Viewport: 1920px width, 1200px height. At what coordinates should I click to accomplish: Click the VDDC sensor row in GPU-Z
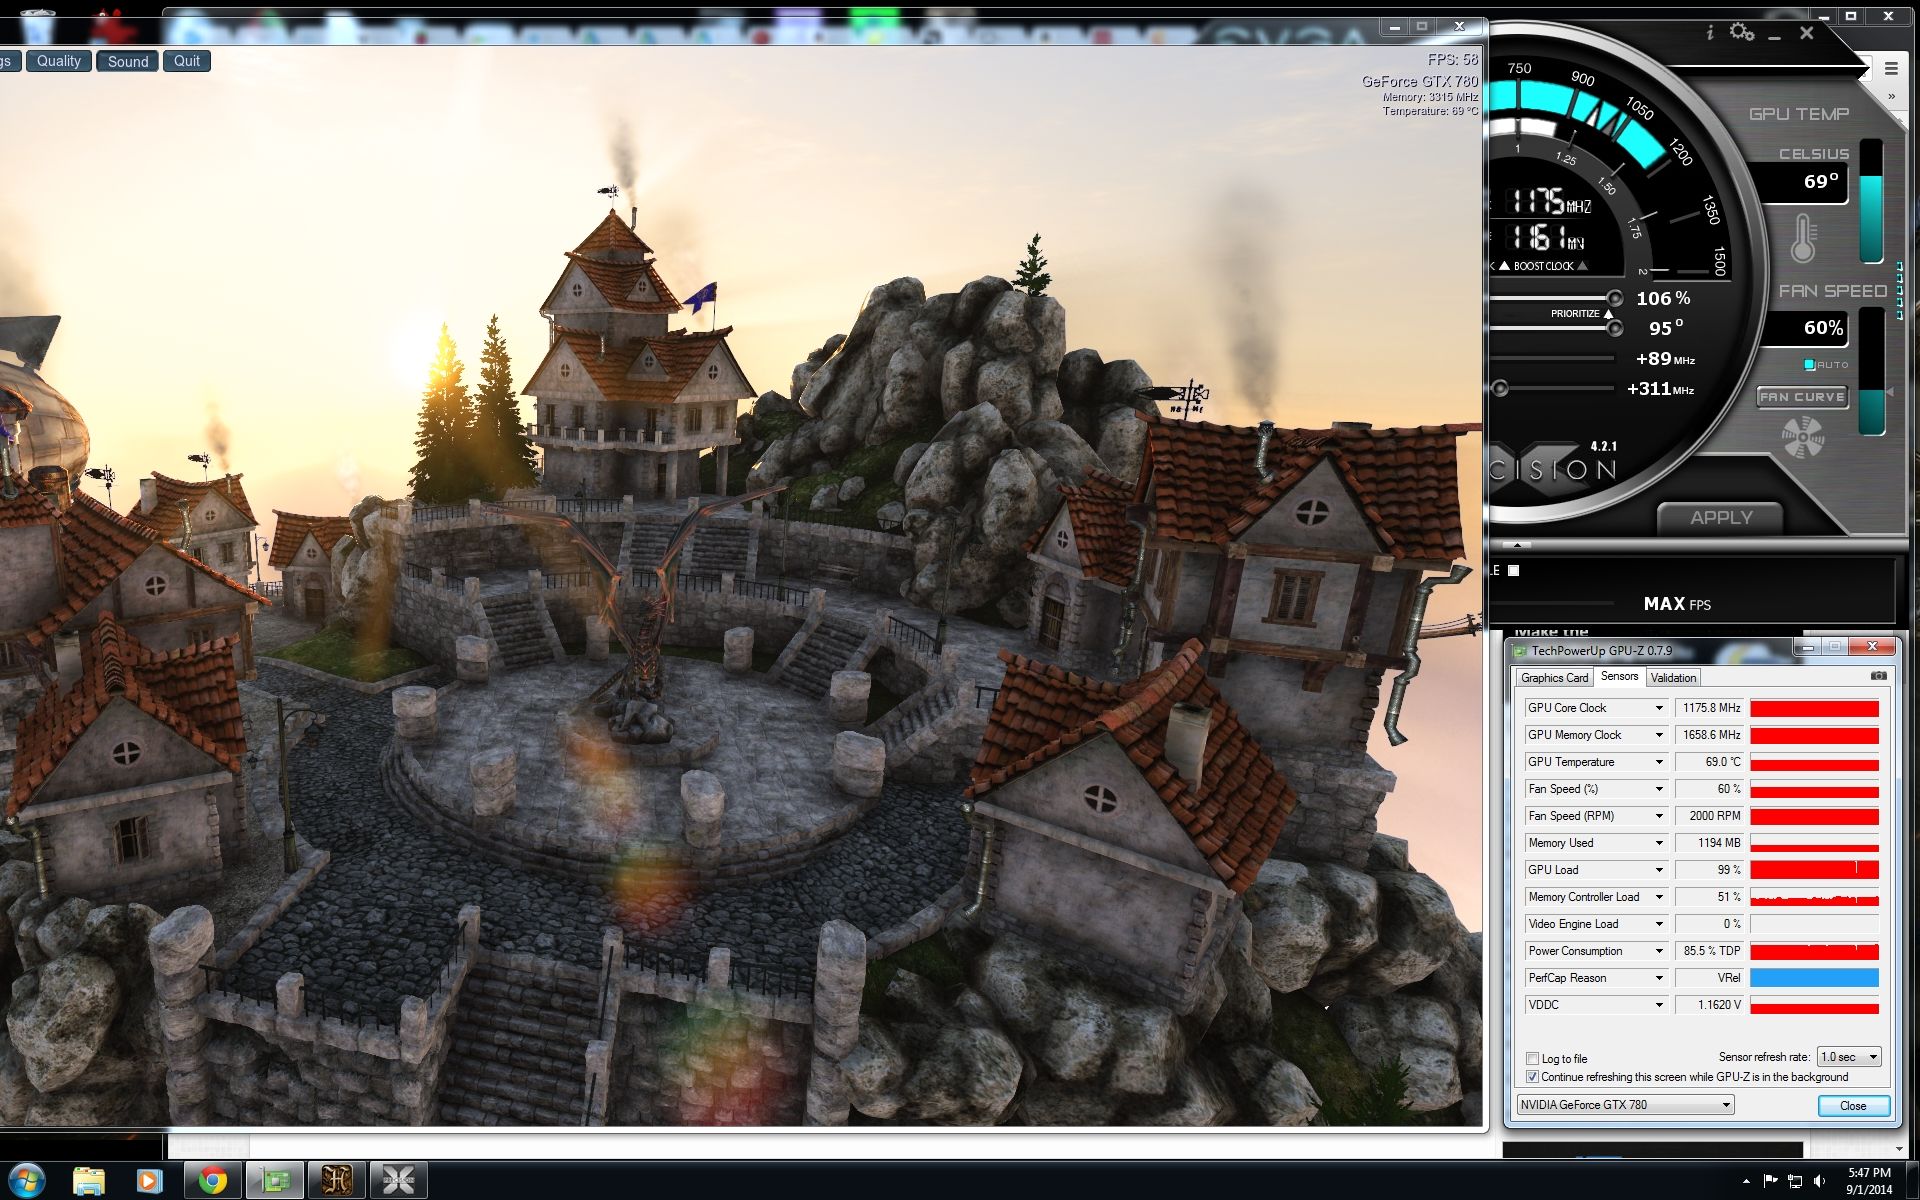tap(1590, 1005)
